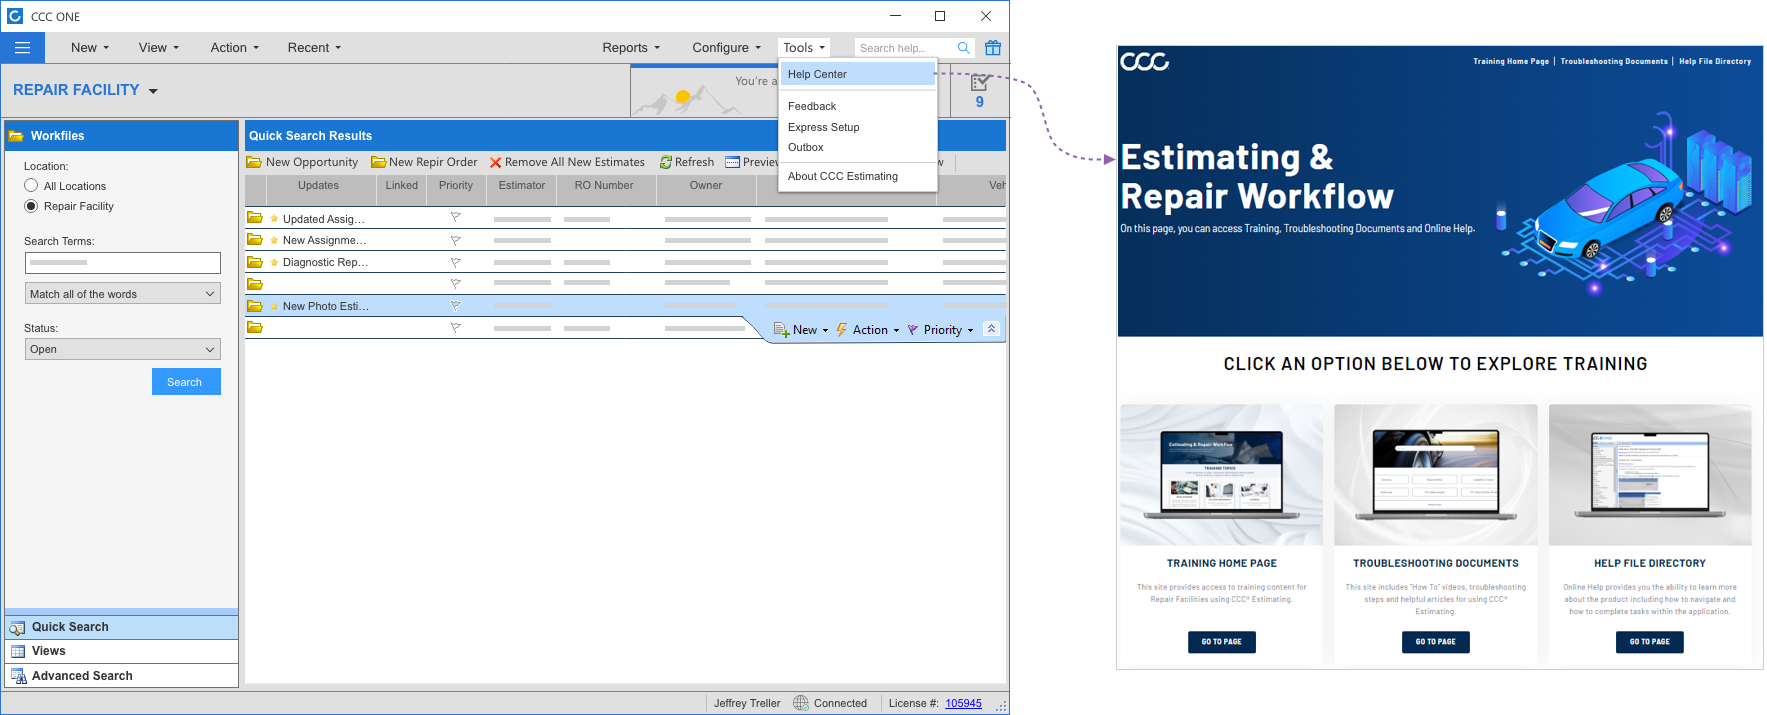Screen dimensions: 1767x715
Task: Choose Help Center from Tools menu
Action: tap(817, 74)
